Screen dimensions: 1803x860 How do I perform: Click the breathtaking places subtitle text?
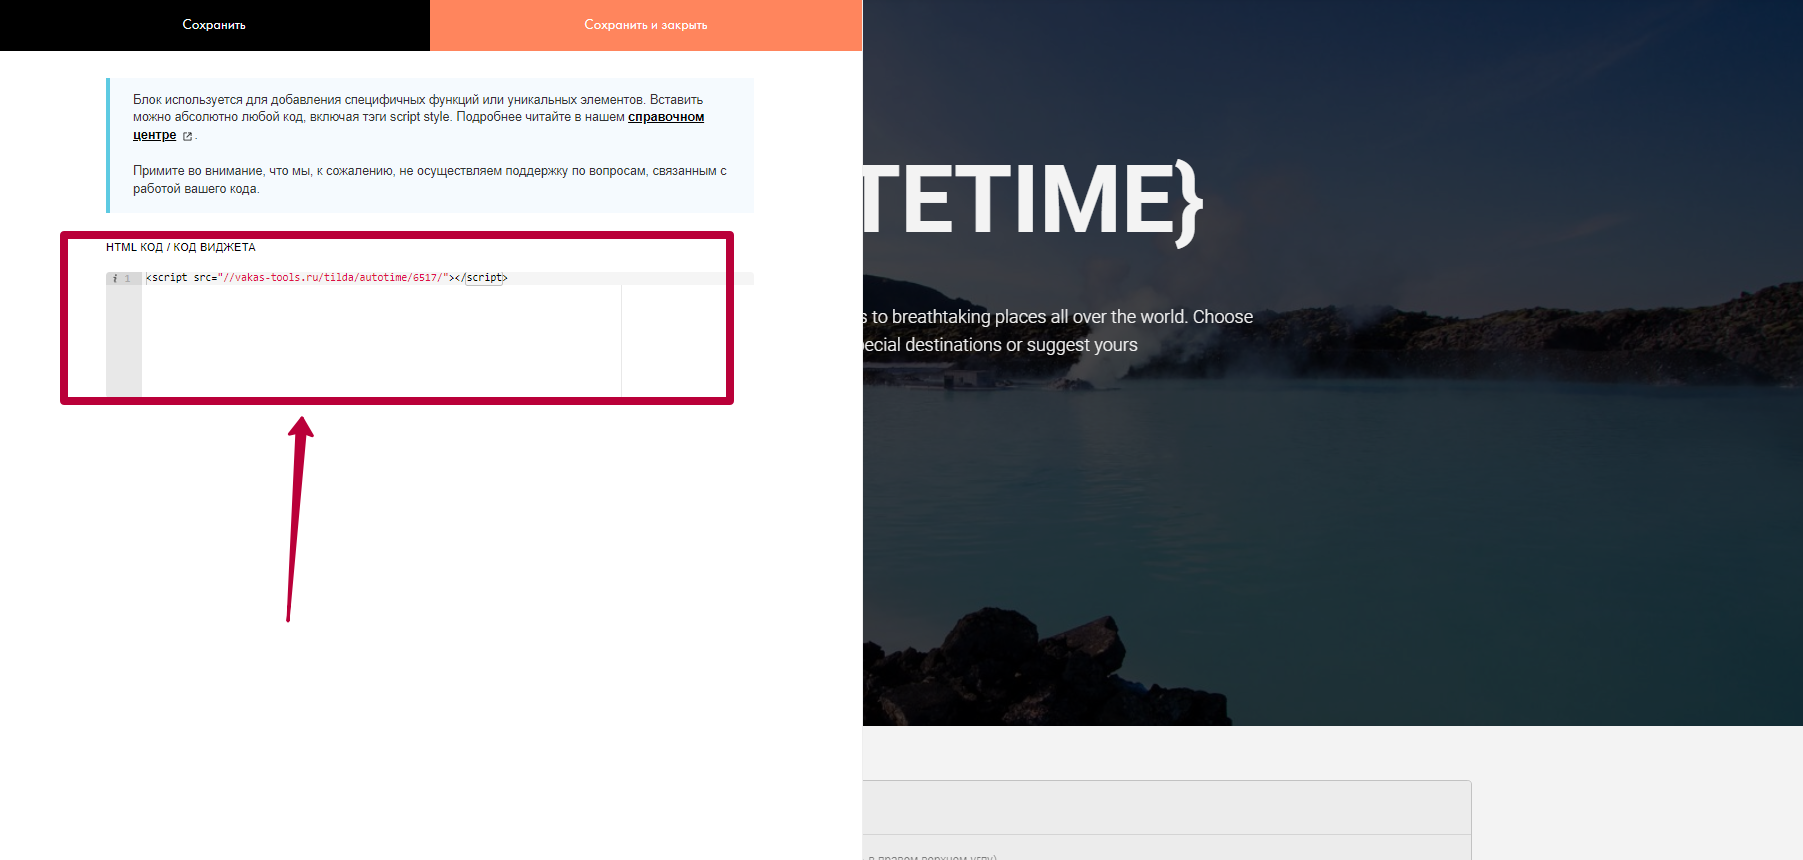(1060, 317)
